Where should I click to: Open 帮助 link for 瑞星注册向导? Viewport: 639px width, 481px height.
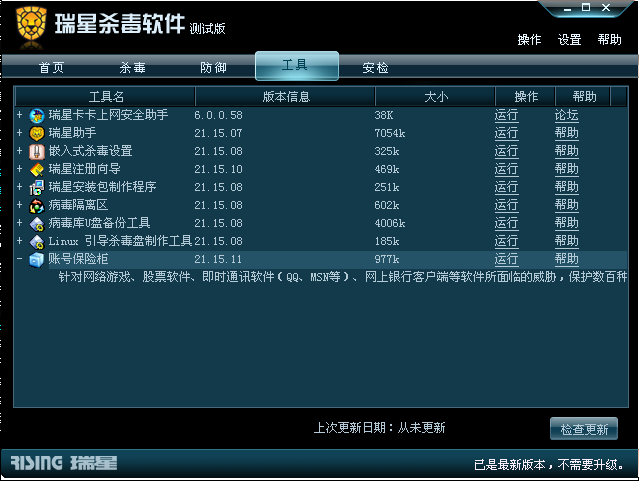point(566,169)
